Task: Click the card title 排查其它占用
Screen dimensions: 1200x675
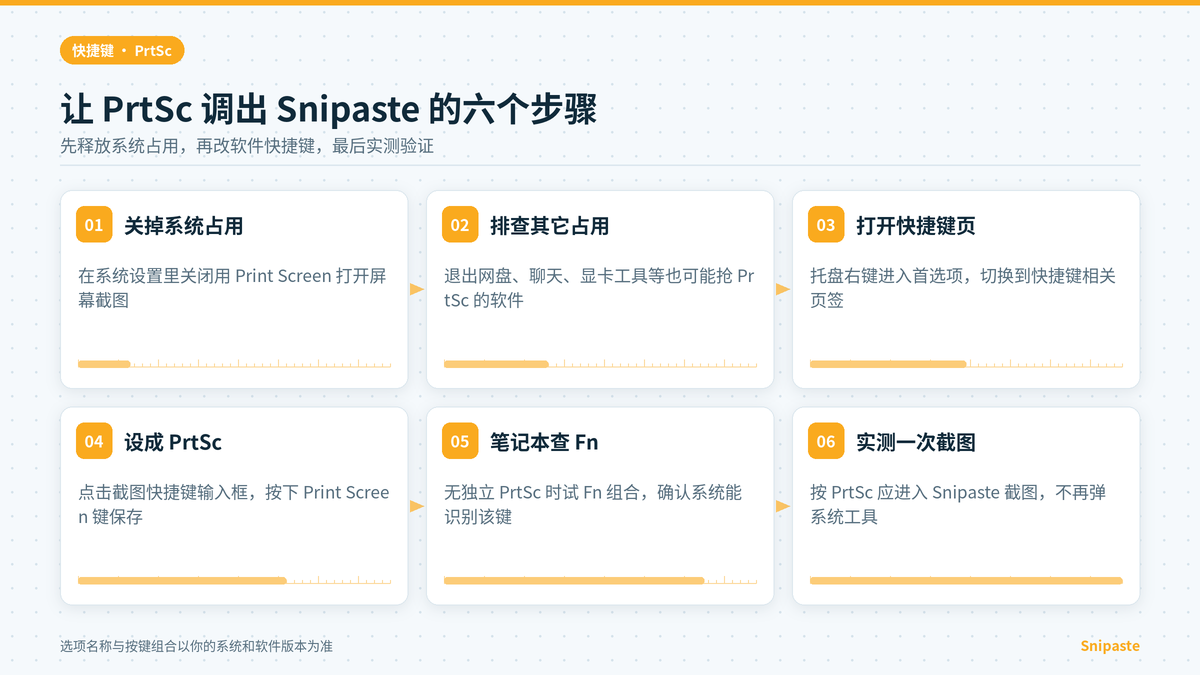Action: coord(550,226)
